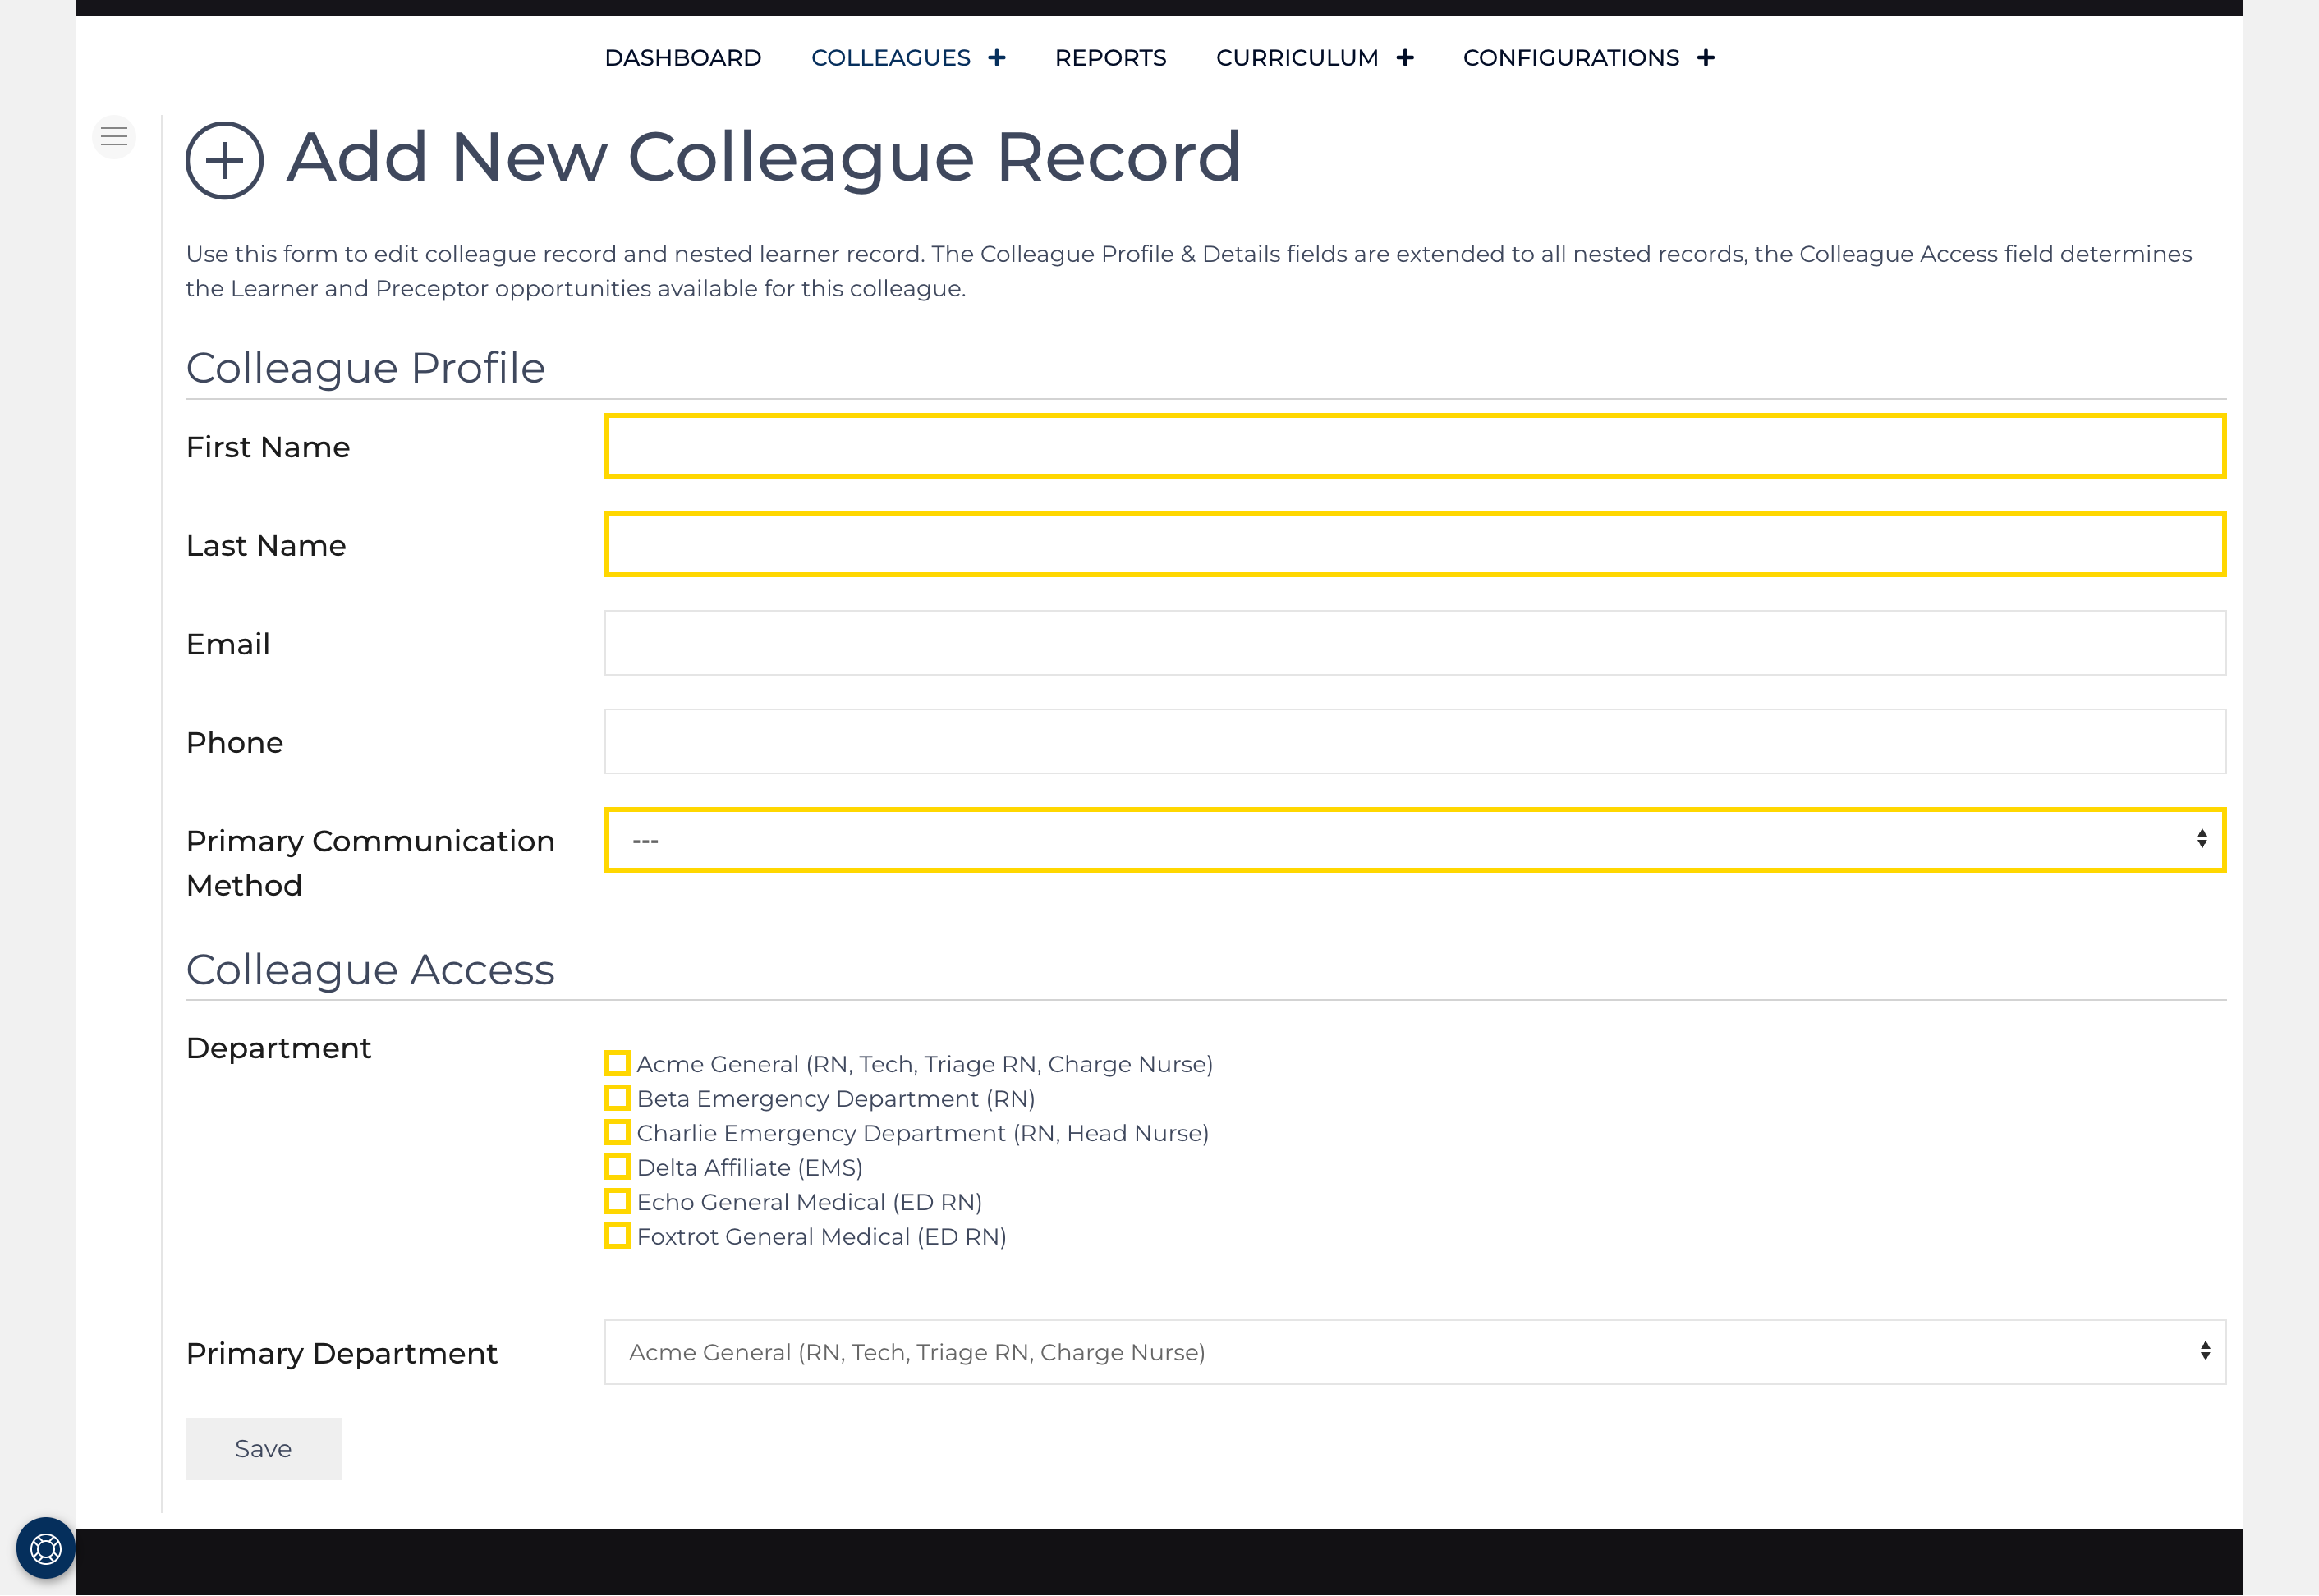2319x1596 pixels.
Task: Select Colleagues in the top navigation
Action: [x=891, y=57]
